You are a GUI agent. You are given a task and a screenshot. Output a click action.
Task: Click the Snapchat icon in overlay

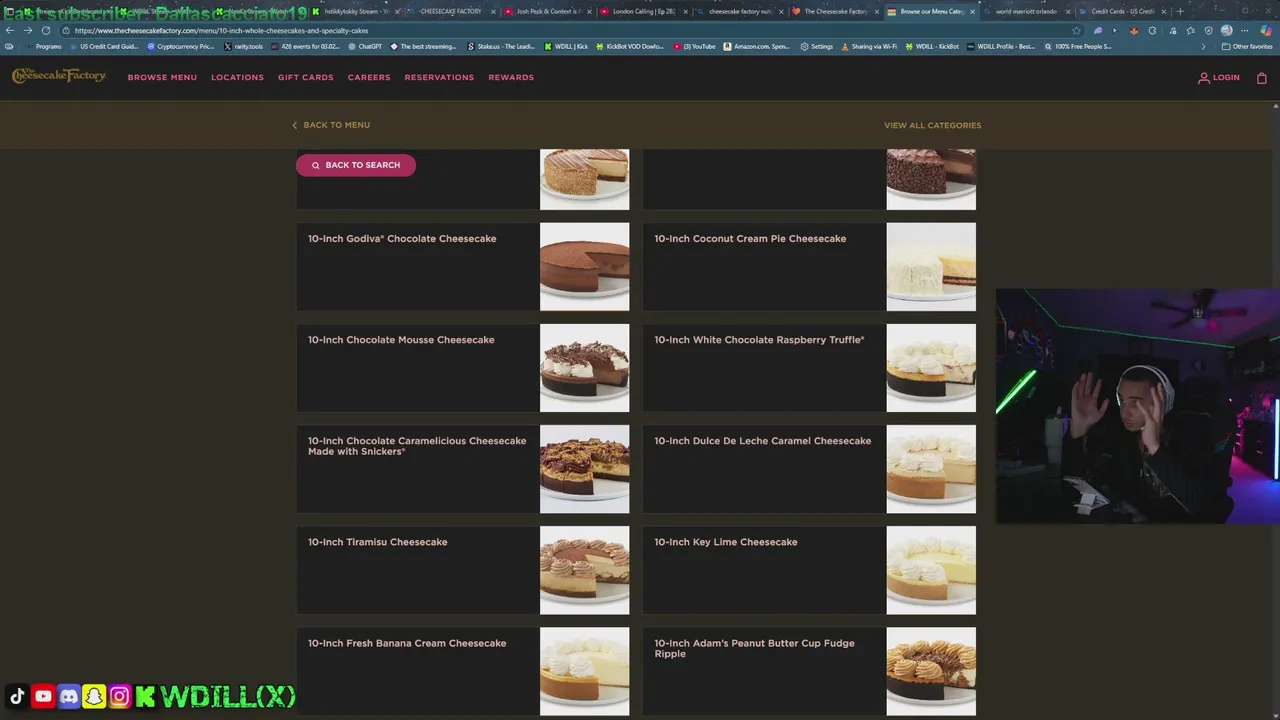94,696
